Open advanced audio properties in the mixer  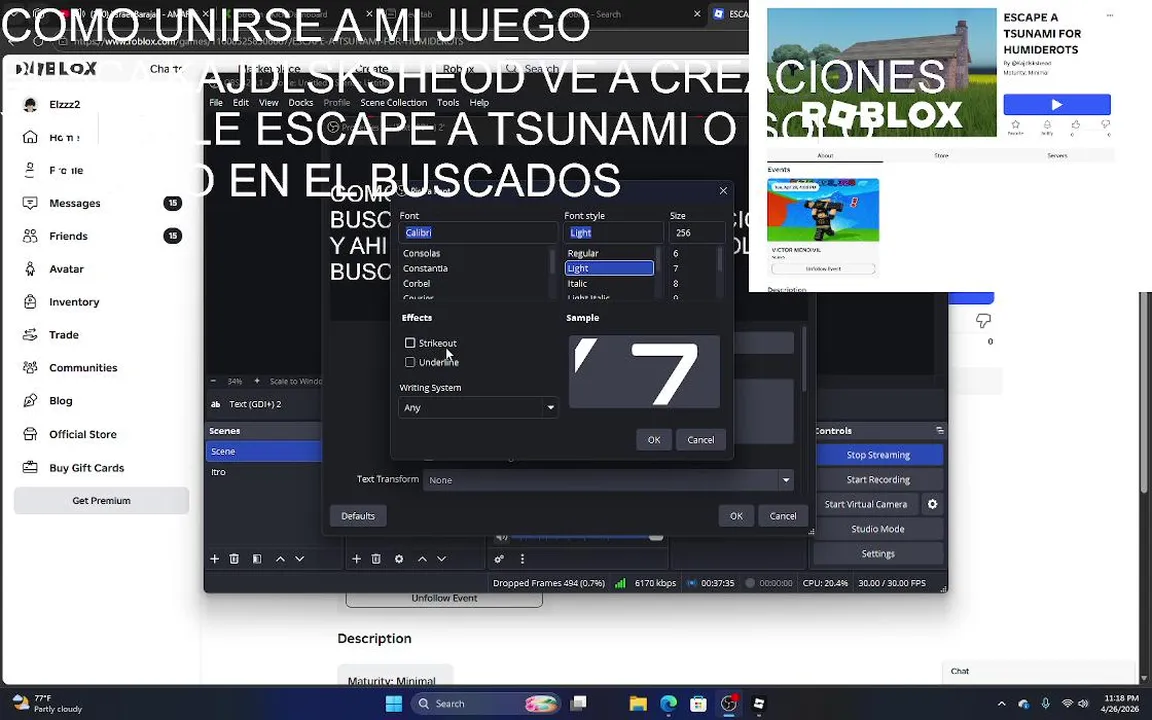tap(500, 559)
